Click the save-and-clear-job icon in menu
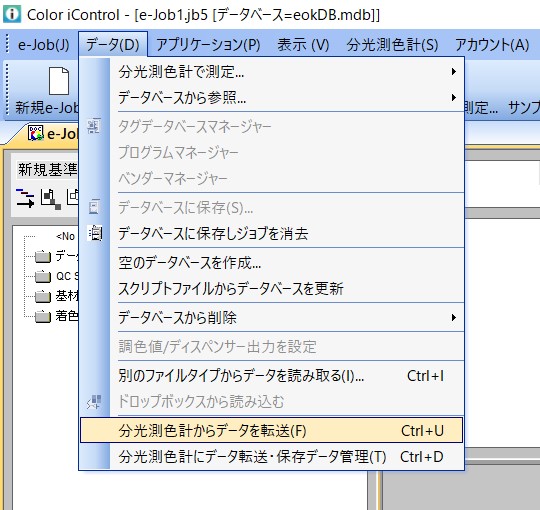 [x=94, y=233]
